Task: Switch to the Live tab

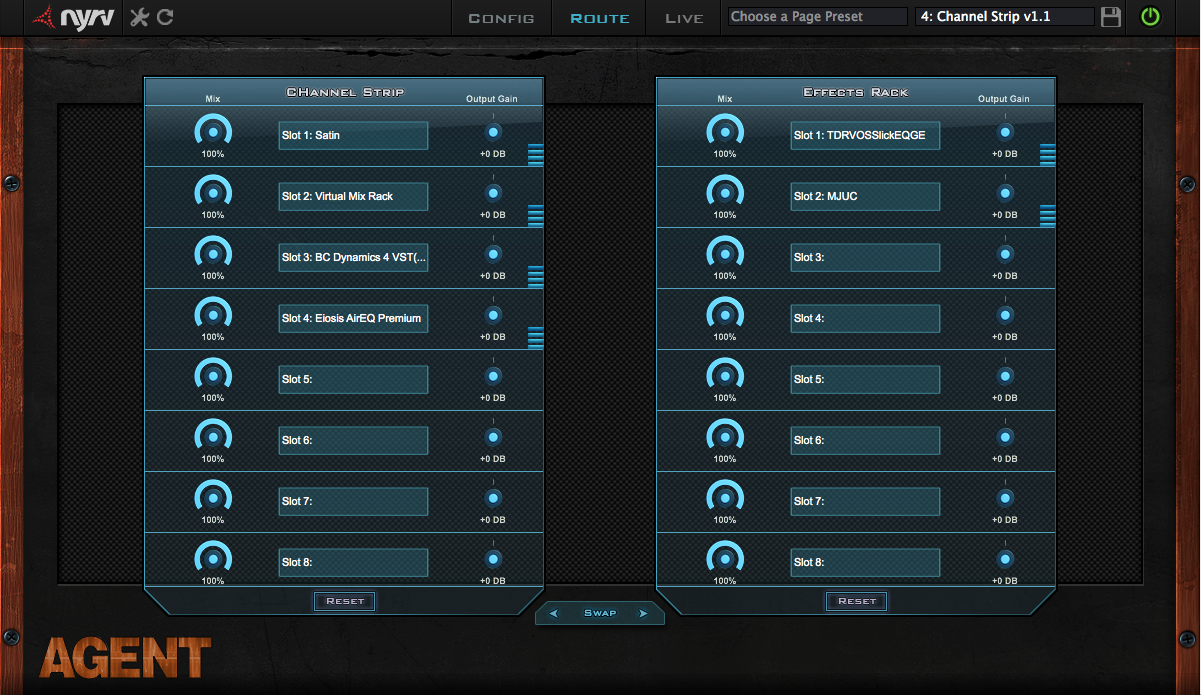Action: click(x=684, y=18)
